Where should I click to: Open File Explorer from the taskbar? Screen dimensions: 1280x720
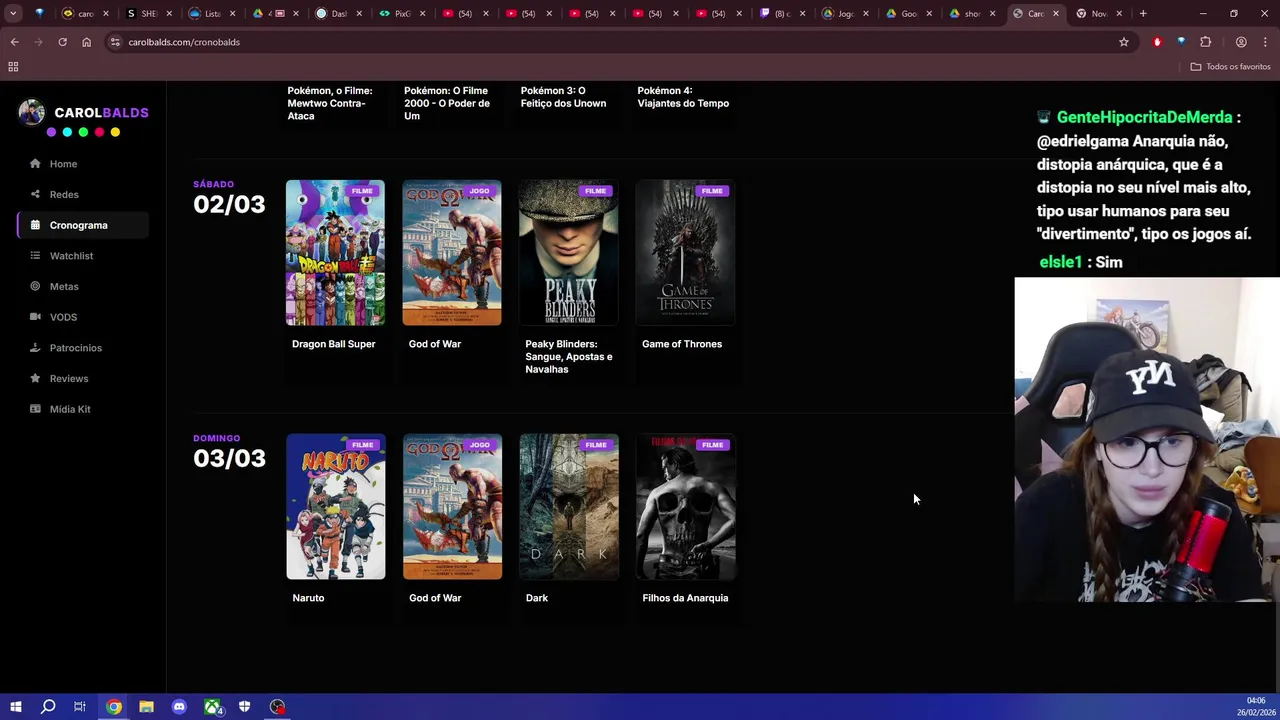point(146,707)
